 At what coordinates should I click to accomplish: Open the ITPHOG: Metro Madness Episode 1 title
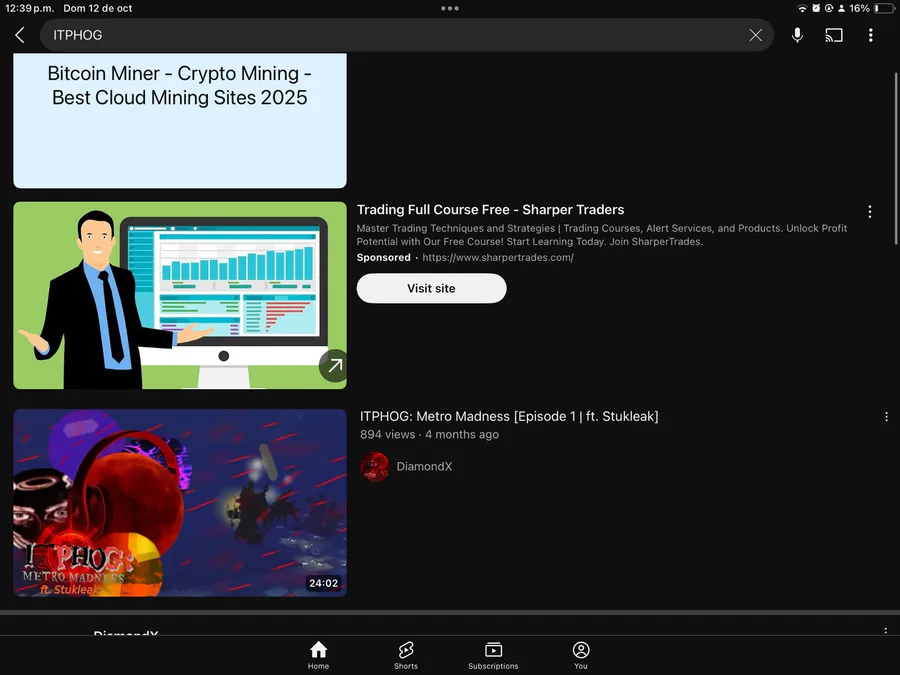tap(509, 416)
